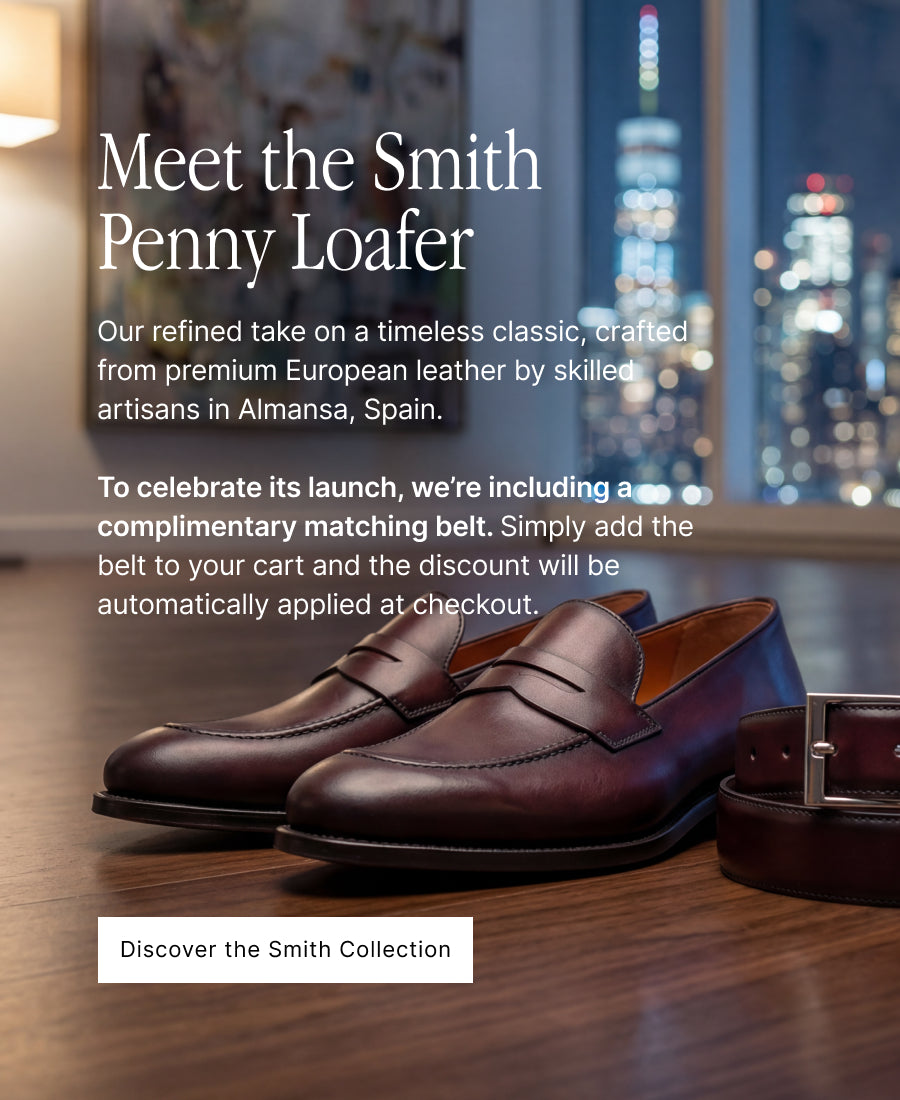Click the glowing wall lamp

27,75
